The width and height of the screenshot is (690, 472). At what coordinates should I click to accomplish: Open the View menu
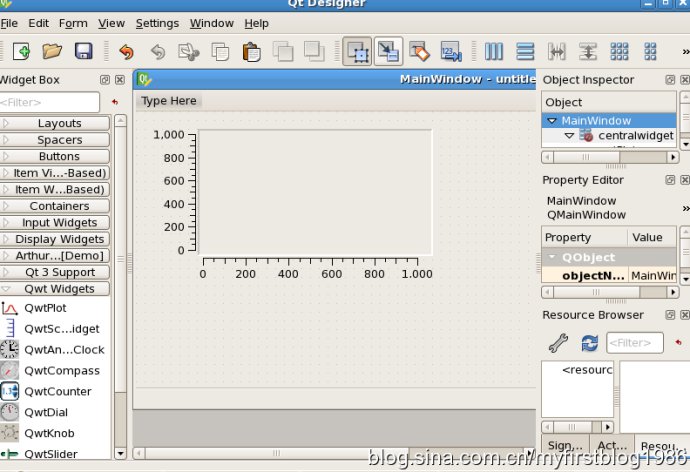coord(111,23)
